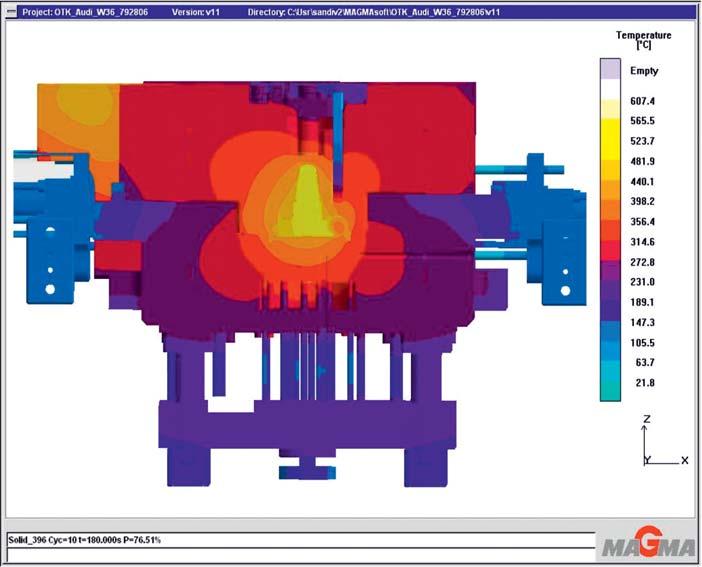Click the 272.8 legend value
702x567 pixels.
click(642, 262)
